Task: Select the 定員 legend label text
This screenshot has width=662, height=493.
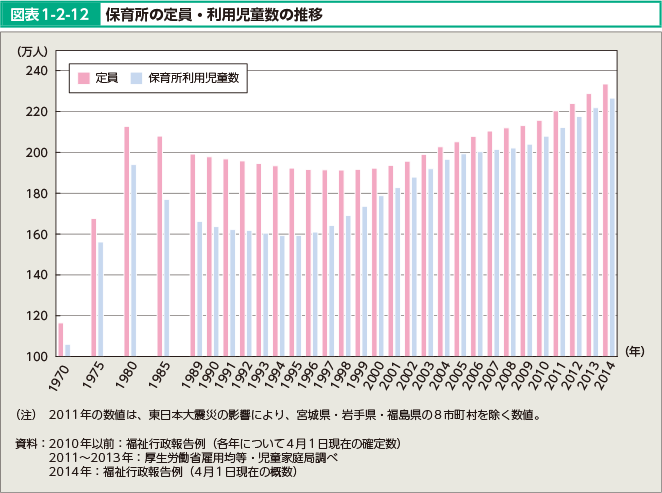Action: point(107,77)
